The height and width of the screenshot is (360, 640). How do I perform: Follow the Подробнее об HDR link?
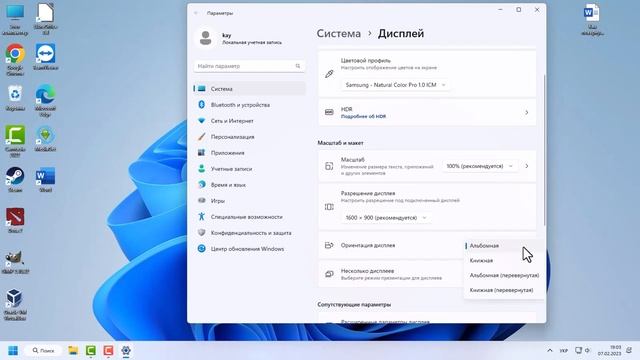click(363, 116)
